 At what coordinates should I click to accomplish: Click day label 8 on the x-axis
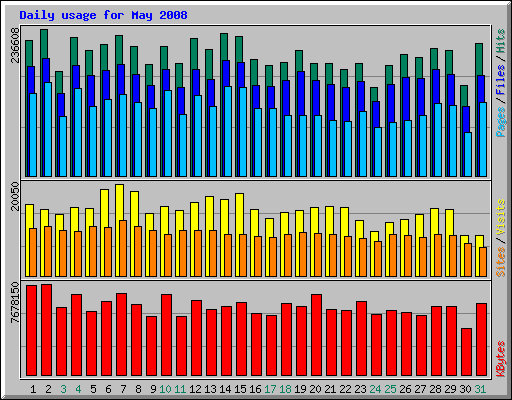click(138, 389)
